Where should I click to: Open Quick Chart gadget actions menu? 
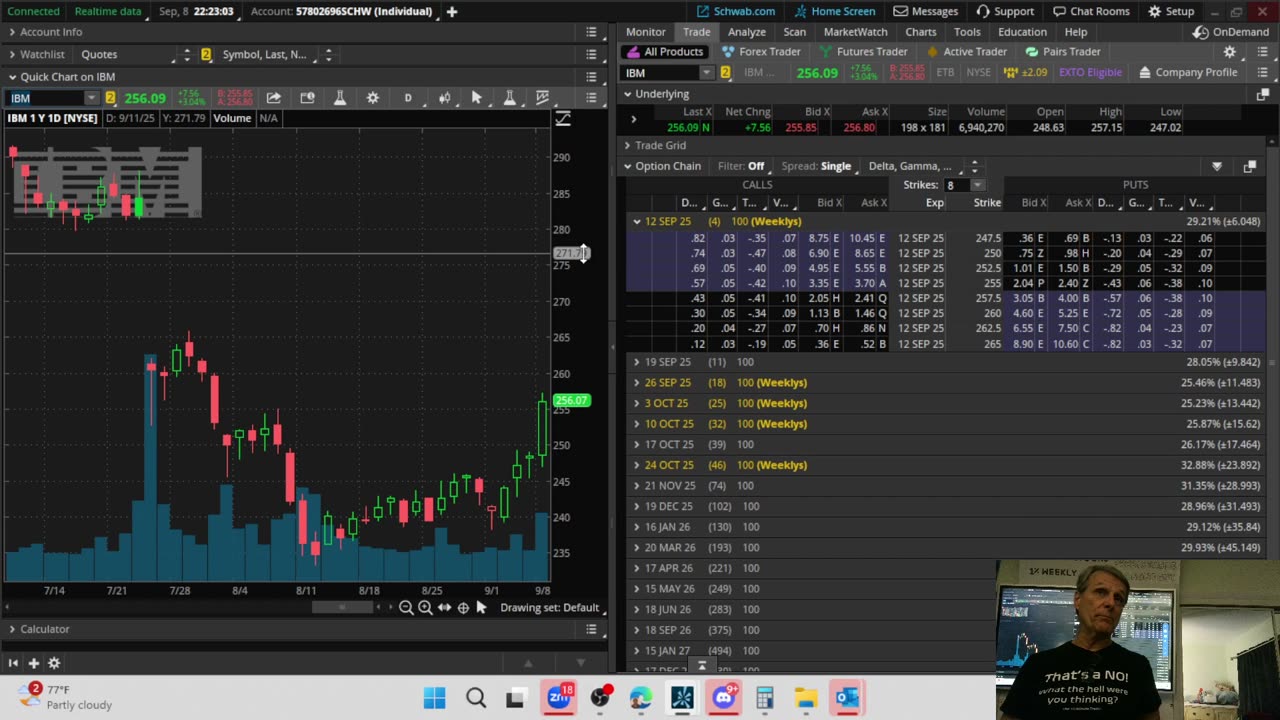(x=591, y=77)
